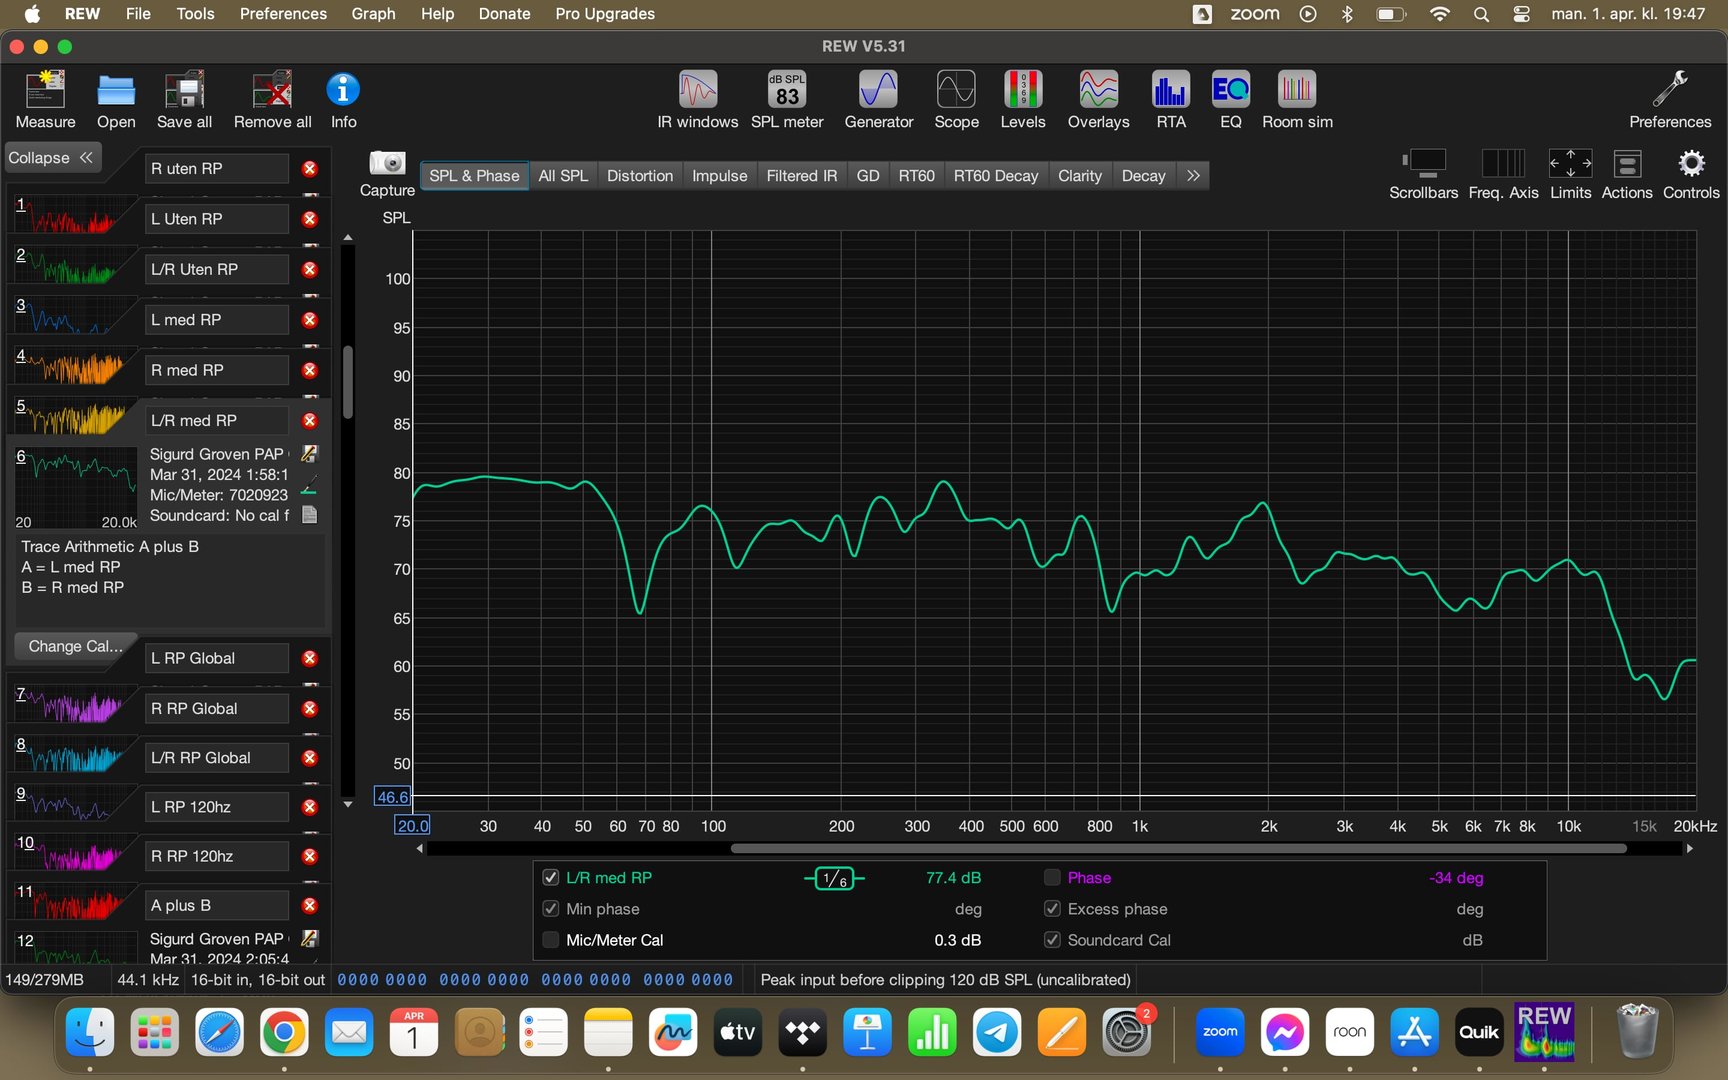The height and width of the screenshot is (1080, 1728).
Task: Toggle the L/R med RP trace checkbox
Action: [x=550, y=878]
